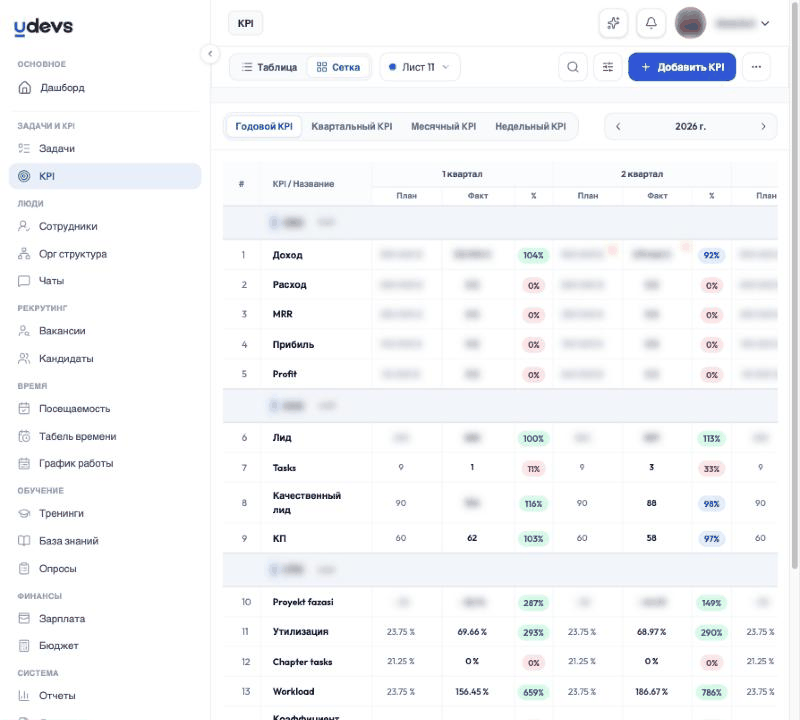The height and width of the screenshot is (720, 800).
Task: Open Опросы in the sidebar
Action: tap(105, 568)
